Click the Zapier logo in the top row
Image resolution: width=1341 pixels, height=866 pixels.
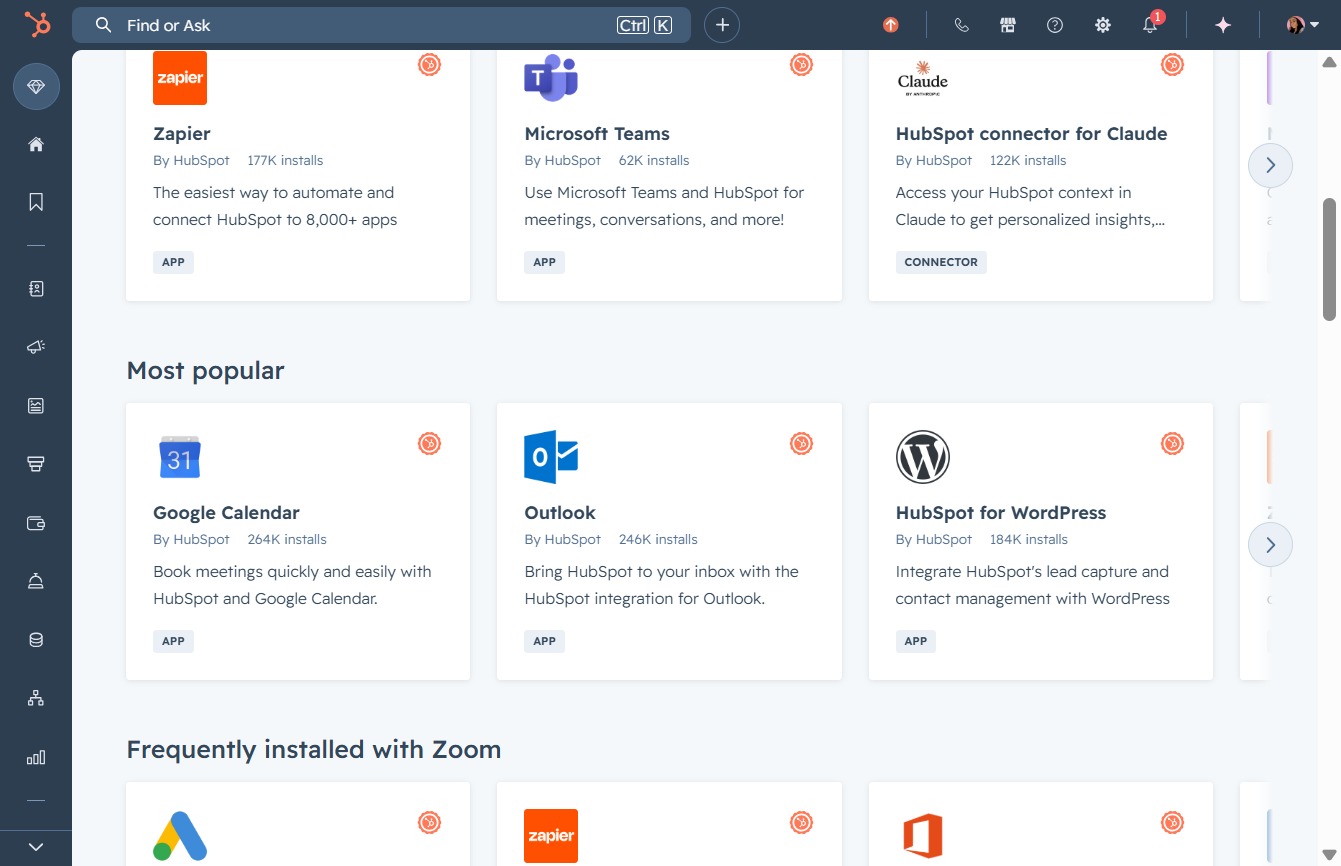coord(180,78)
